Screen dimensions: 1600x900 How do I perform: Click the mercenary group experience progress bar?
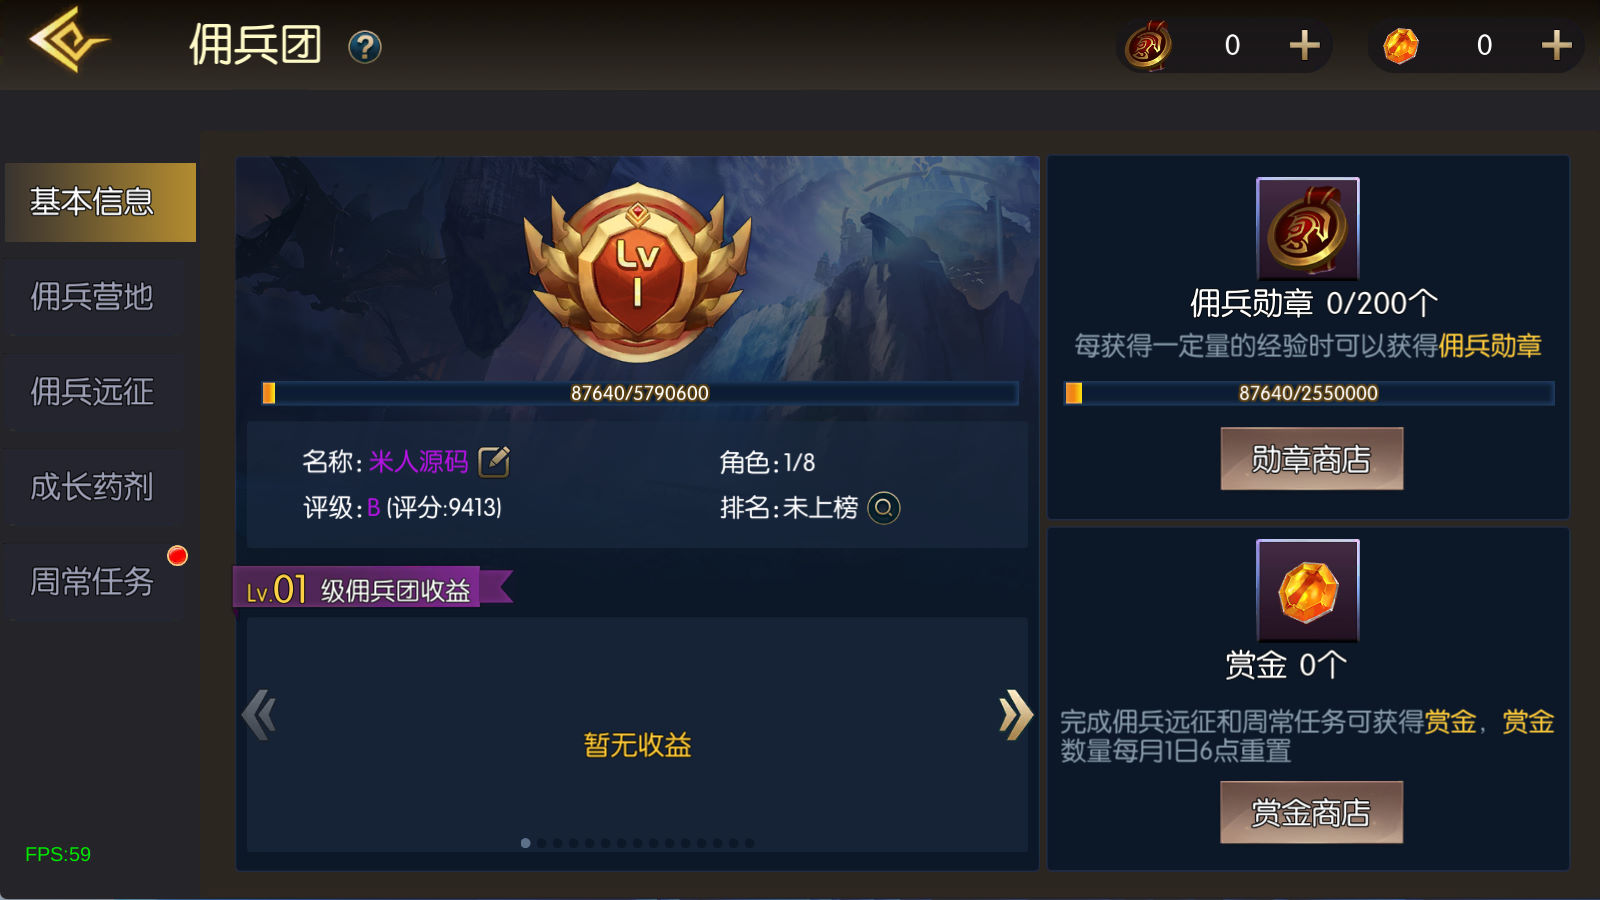640,393
